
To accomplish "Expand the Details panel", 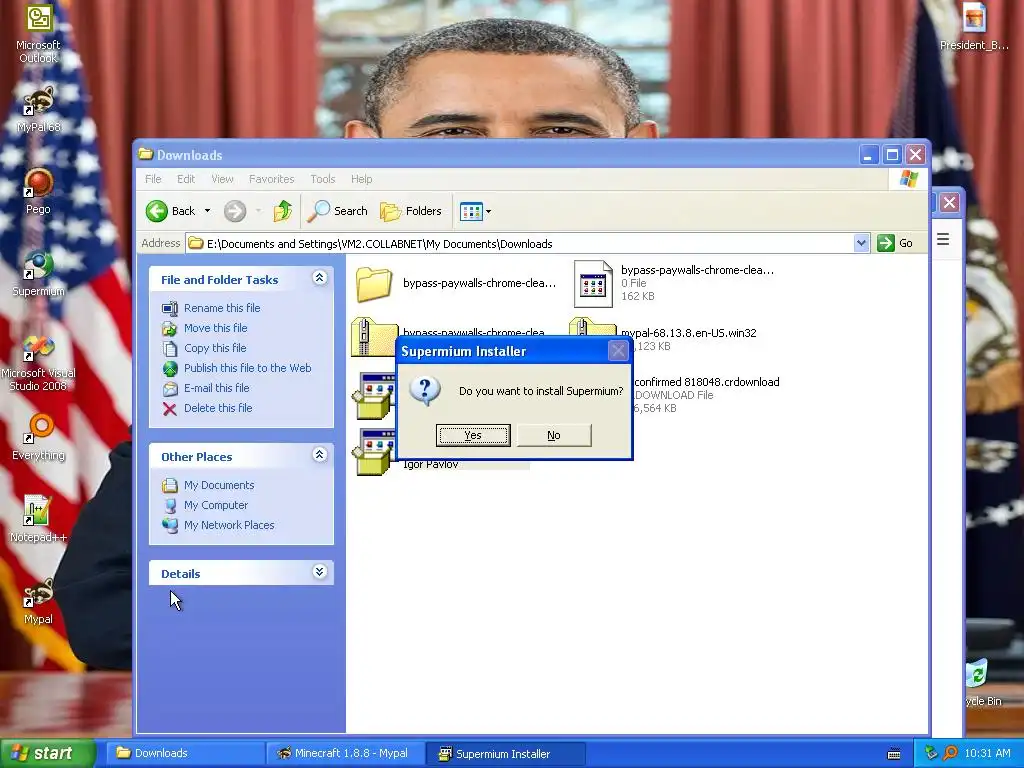I will pyautogui.click(x=319, y=572).
